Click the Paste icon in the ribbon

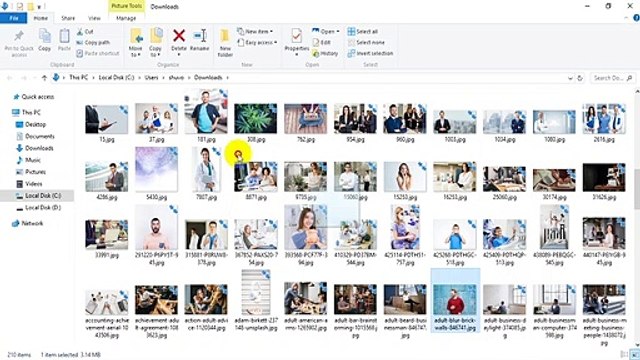pyautogui.click(x=64, y=36)
